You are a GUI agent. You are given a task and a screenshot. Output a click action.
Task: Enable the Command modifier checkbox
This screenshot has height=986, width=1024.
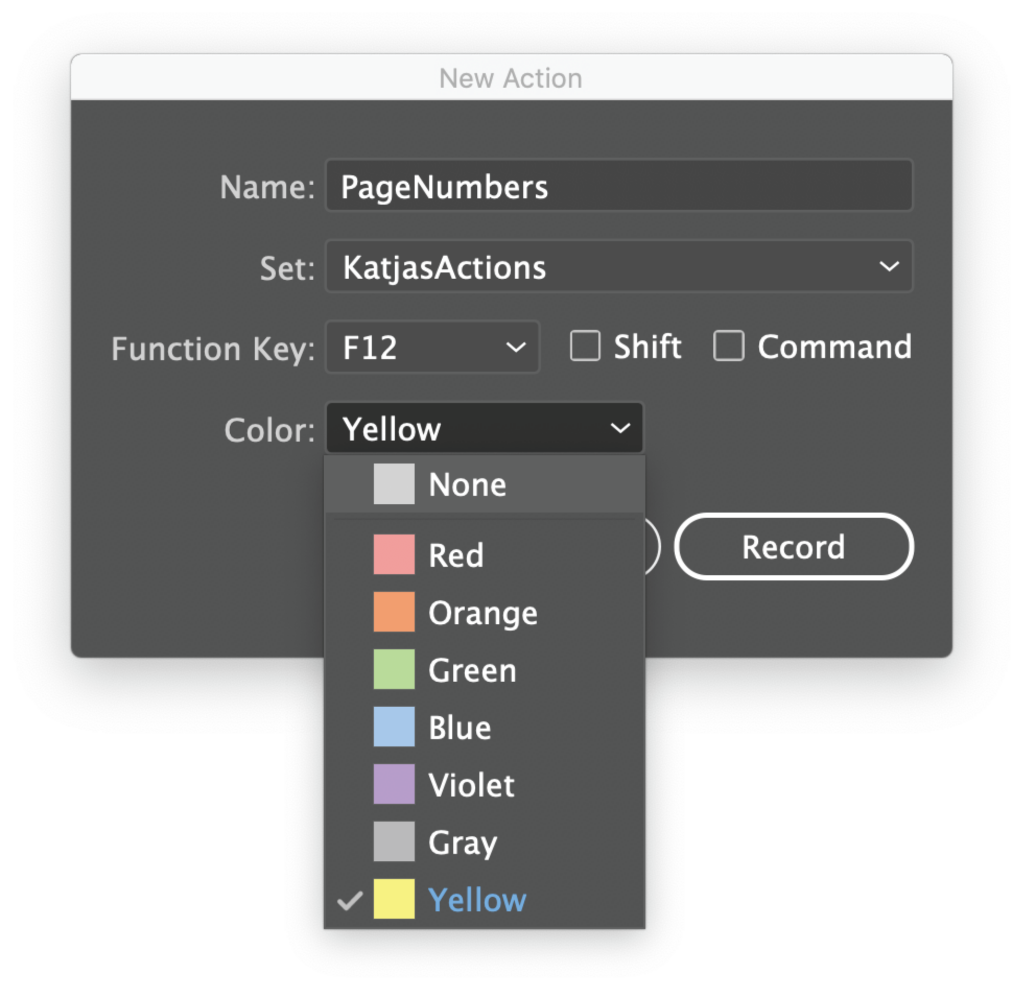coord(729,346)
